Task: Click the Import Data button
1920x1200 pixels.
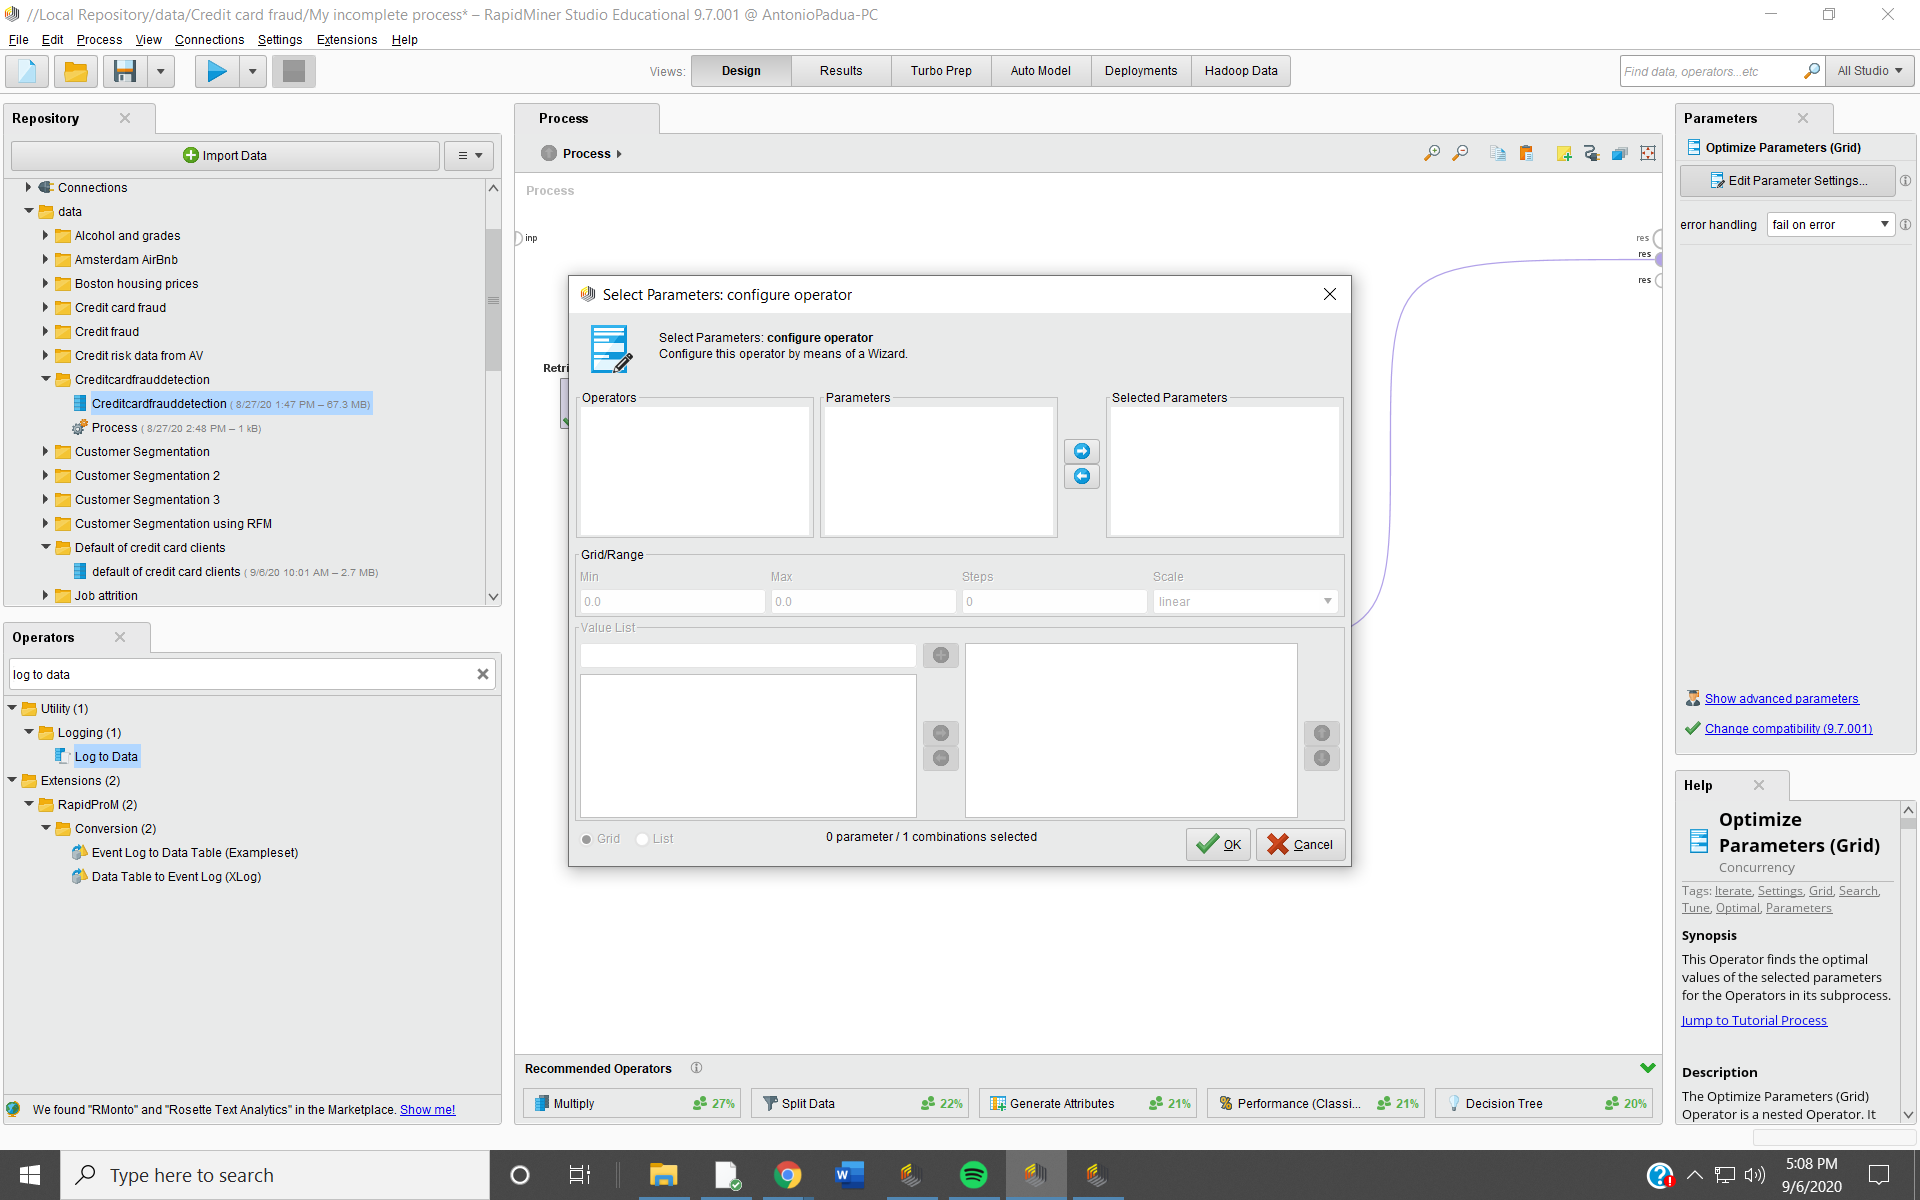Action: [x=225, y=155]
